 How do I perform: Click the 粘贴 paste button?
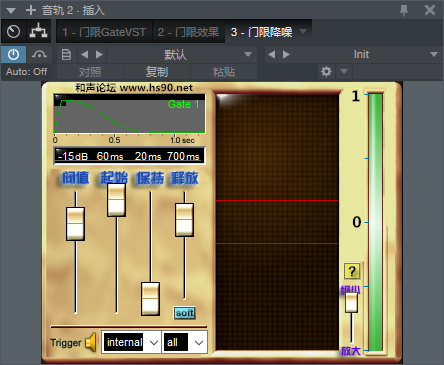(x=224, y=72)
